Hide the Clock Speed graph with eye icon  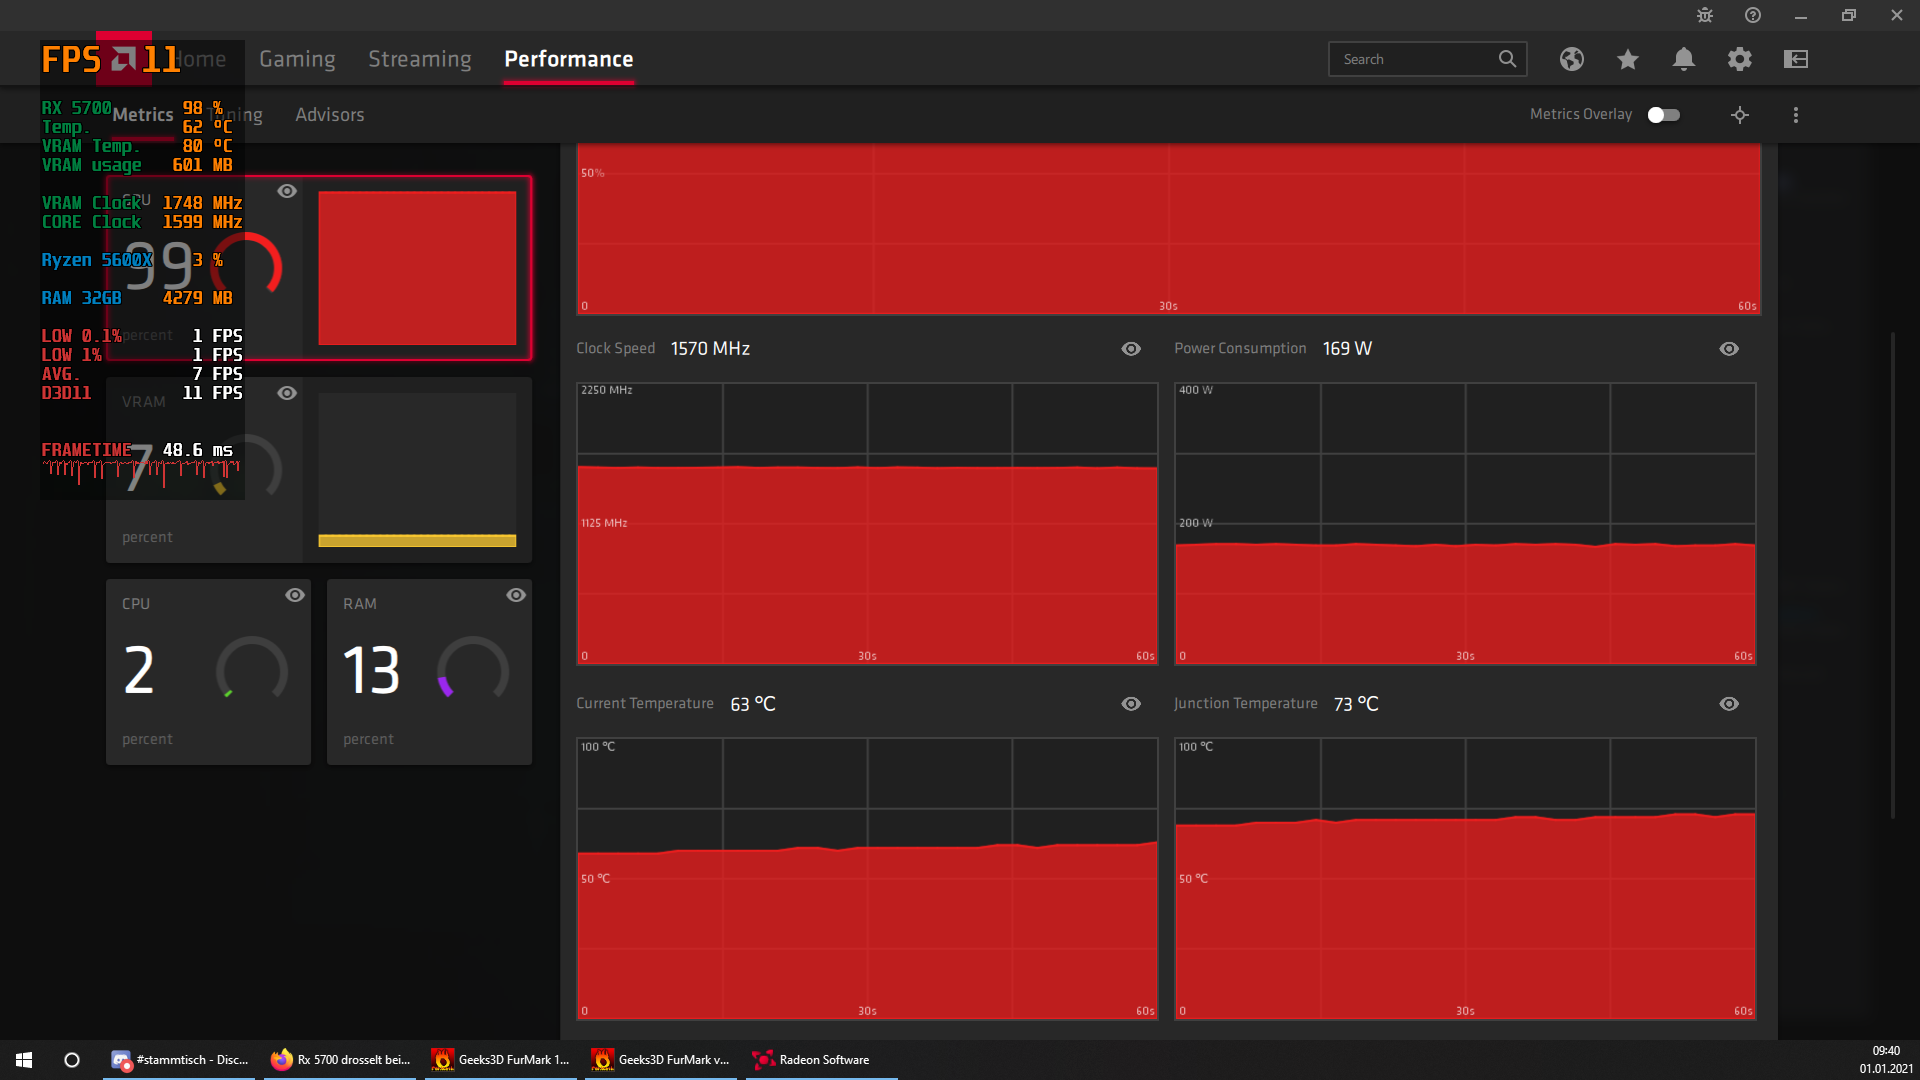pos(1130,349)
